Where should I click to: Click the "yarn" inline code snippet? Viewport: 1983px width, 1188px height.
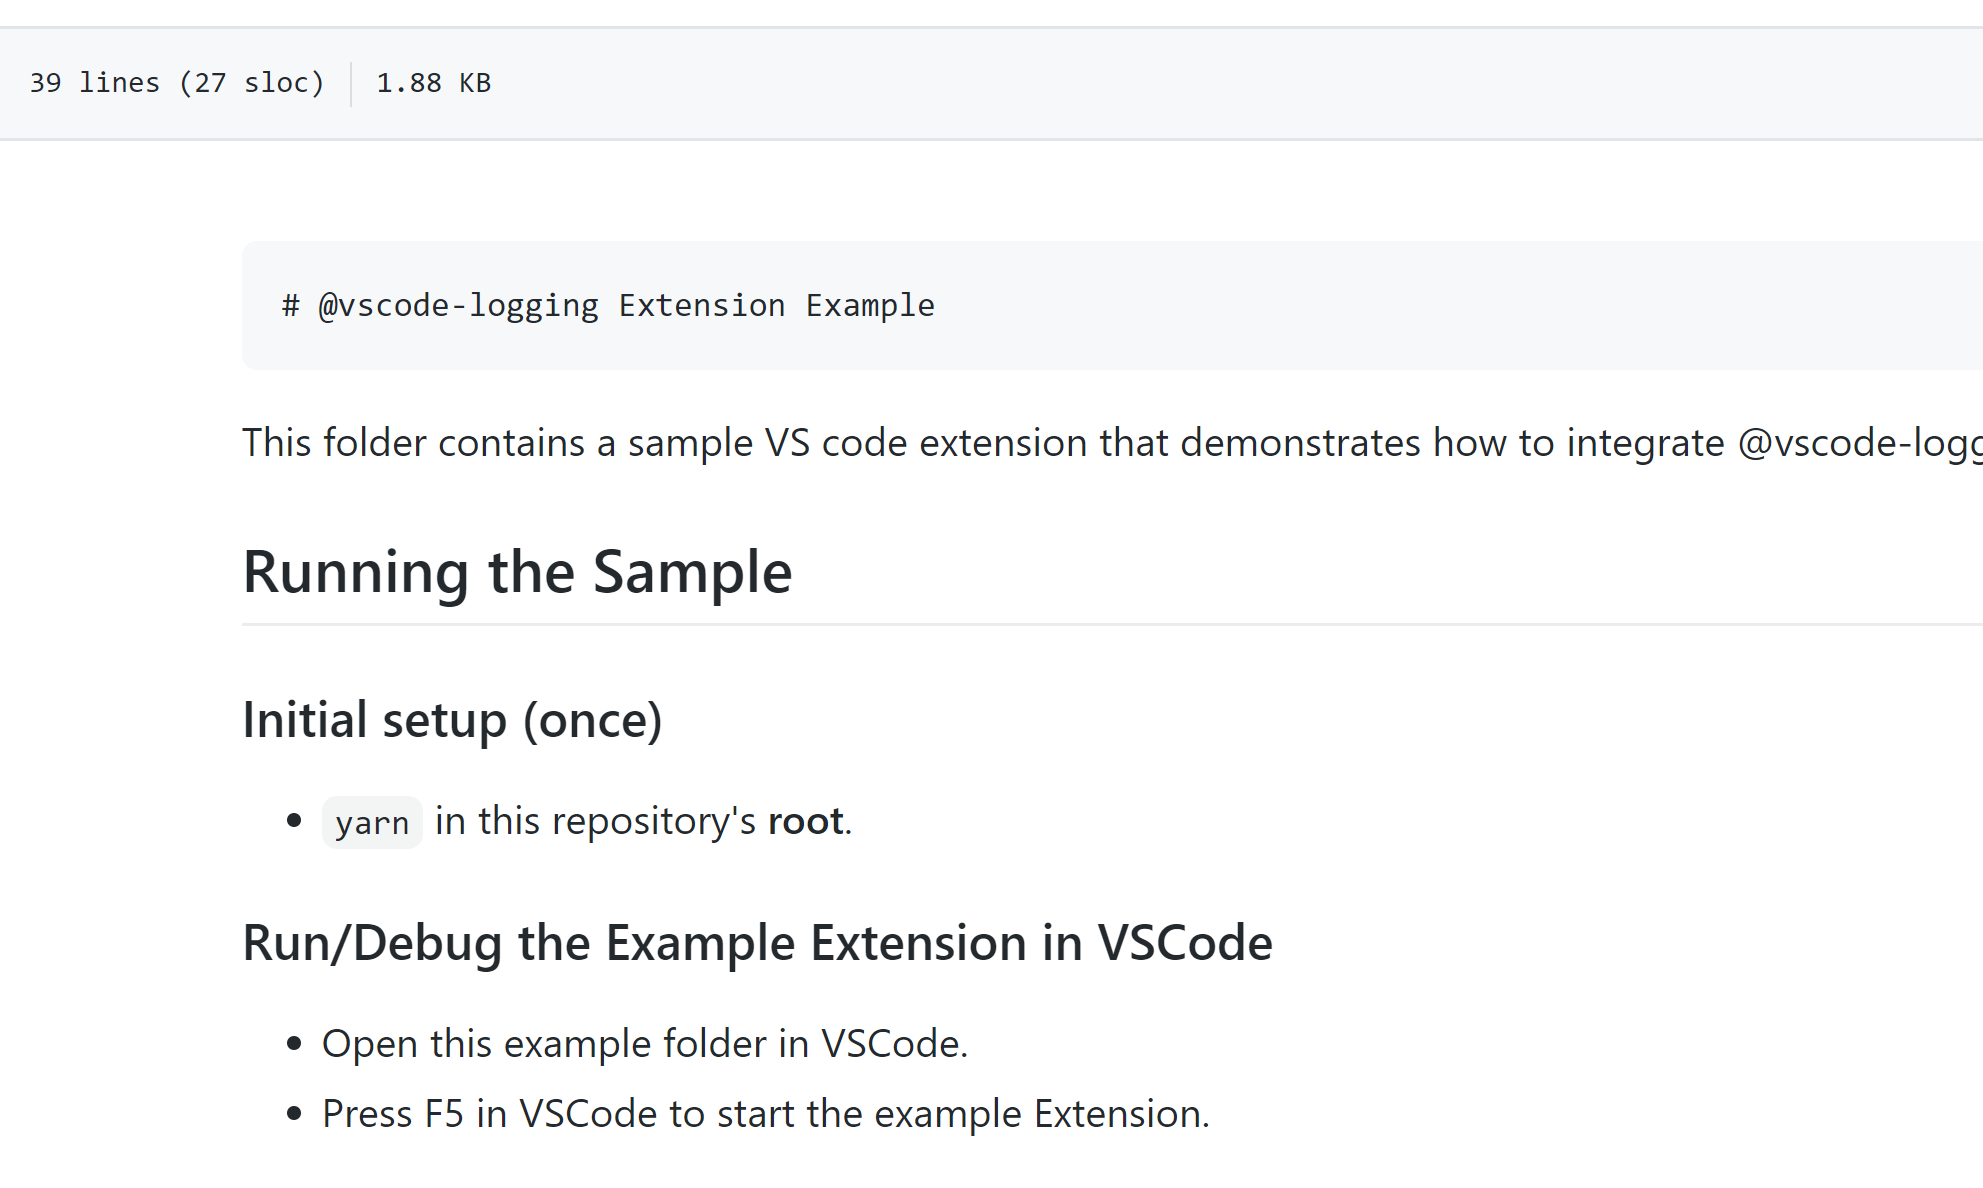pyautogui.click(x=372, y=823)
